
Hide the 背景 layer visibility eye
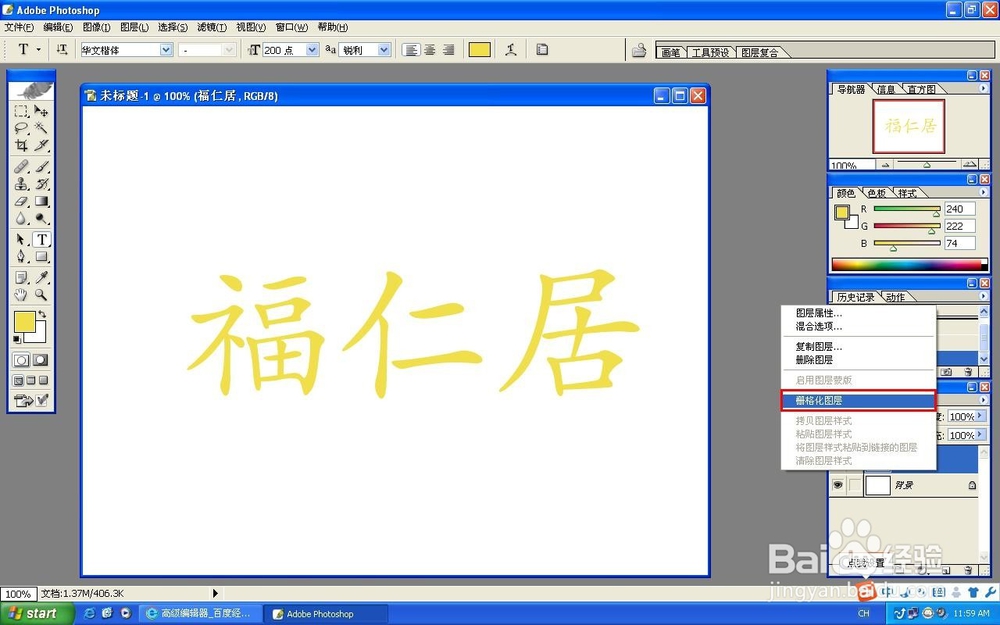tap(838, 483)
